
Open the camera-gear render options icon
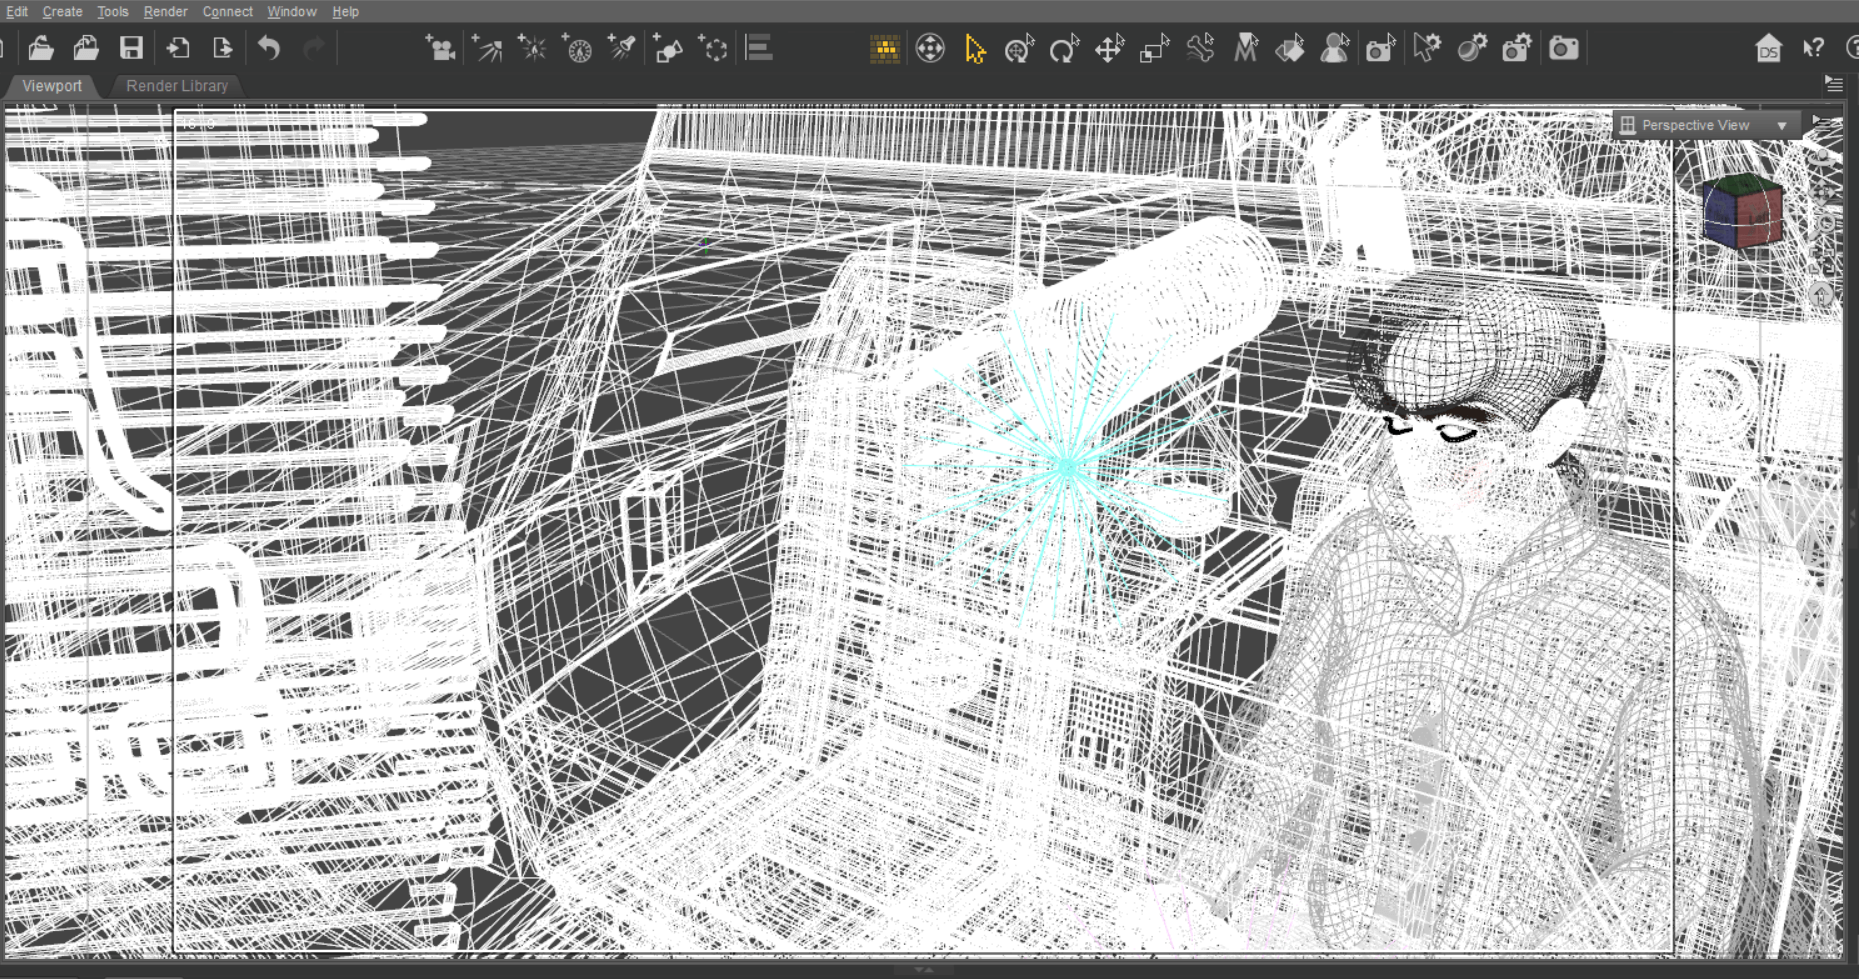click(1517, 48)
